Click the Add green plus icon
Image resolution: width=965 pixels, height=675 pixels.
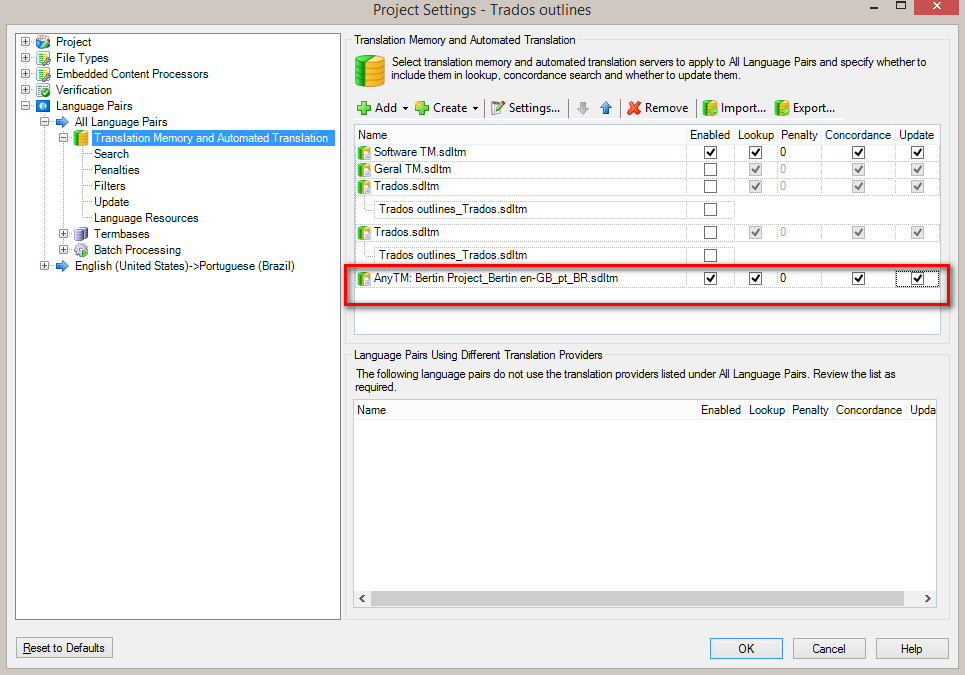364,108
